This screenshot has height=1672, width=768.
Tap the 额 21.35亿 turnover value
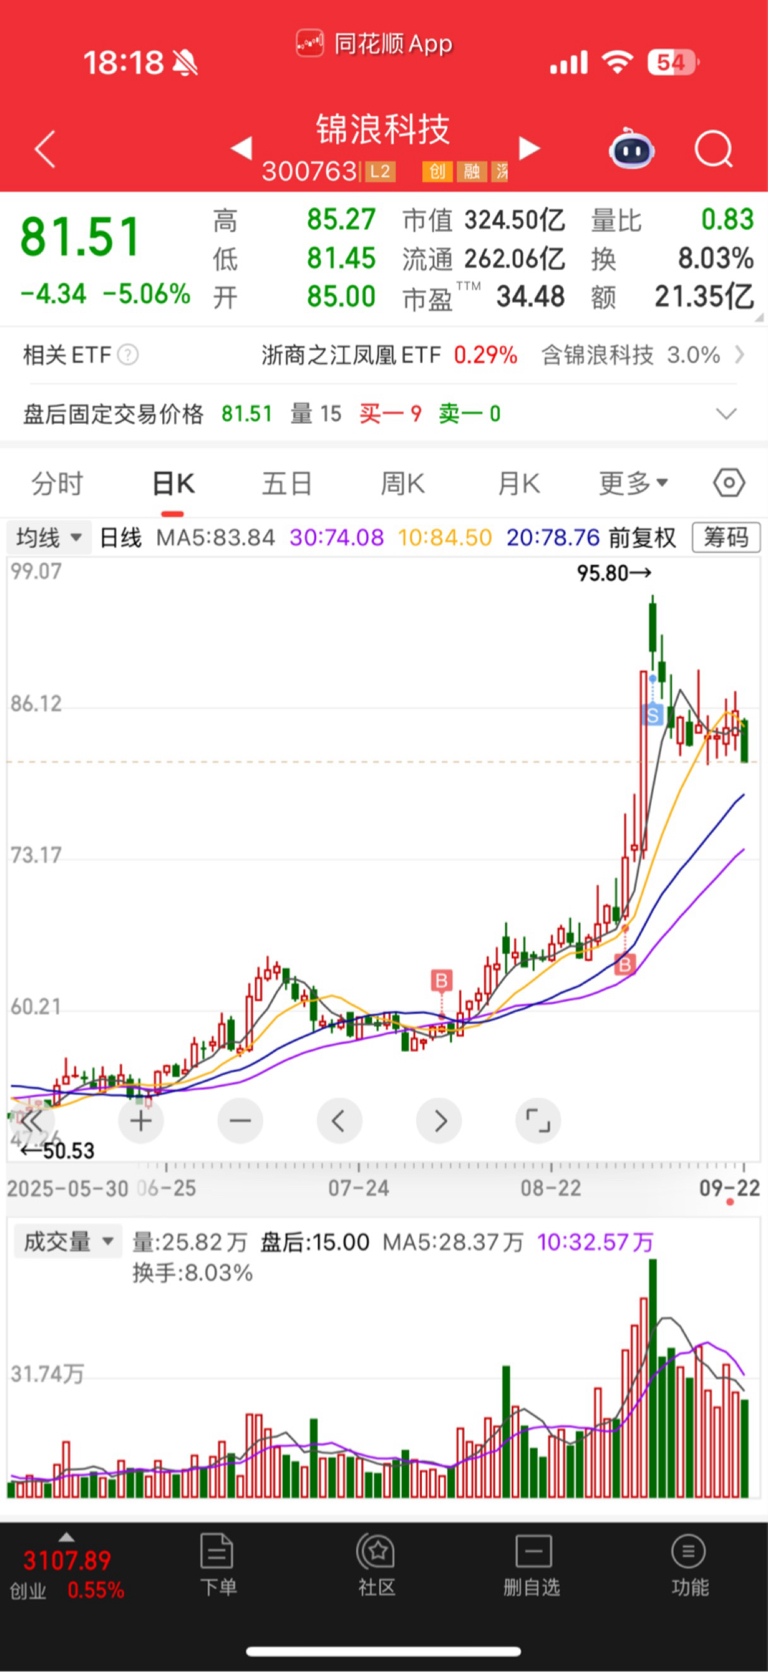tap(704, 297)
